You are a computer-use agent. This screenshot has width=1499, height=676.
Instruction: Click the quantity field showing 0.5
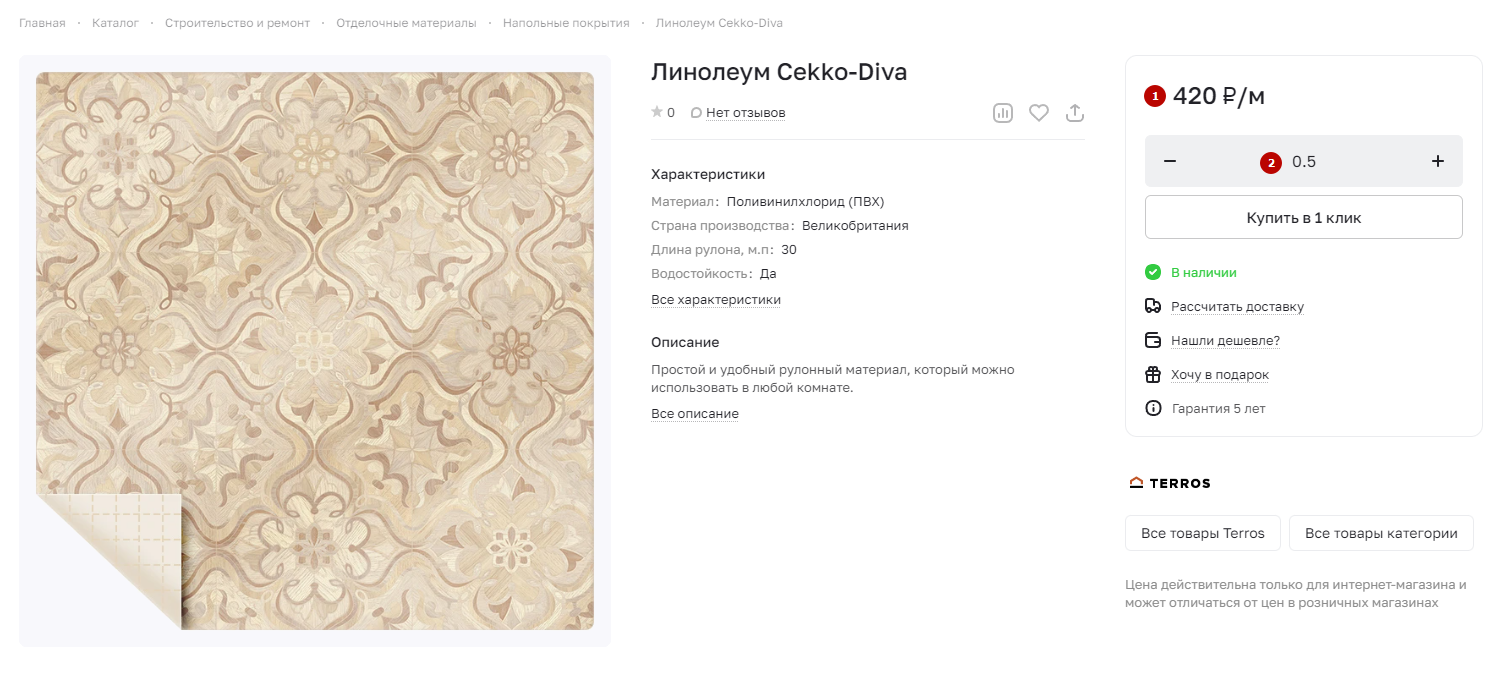[1304, 161]
